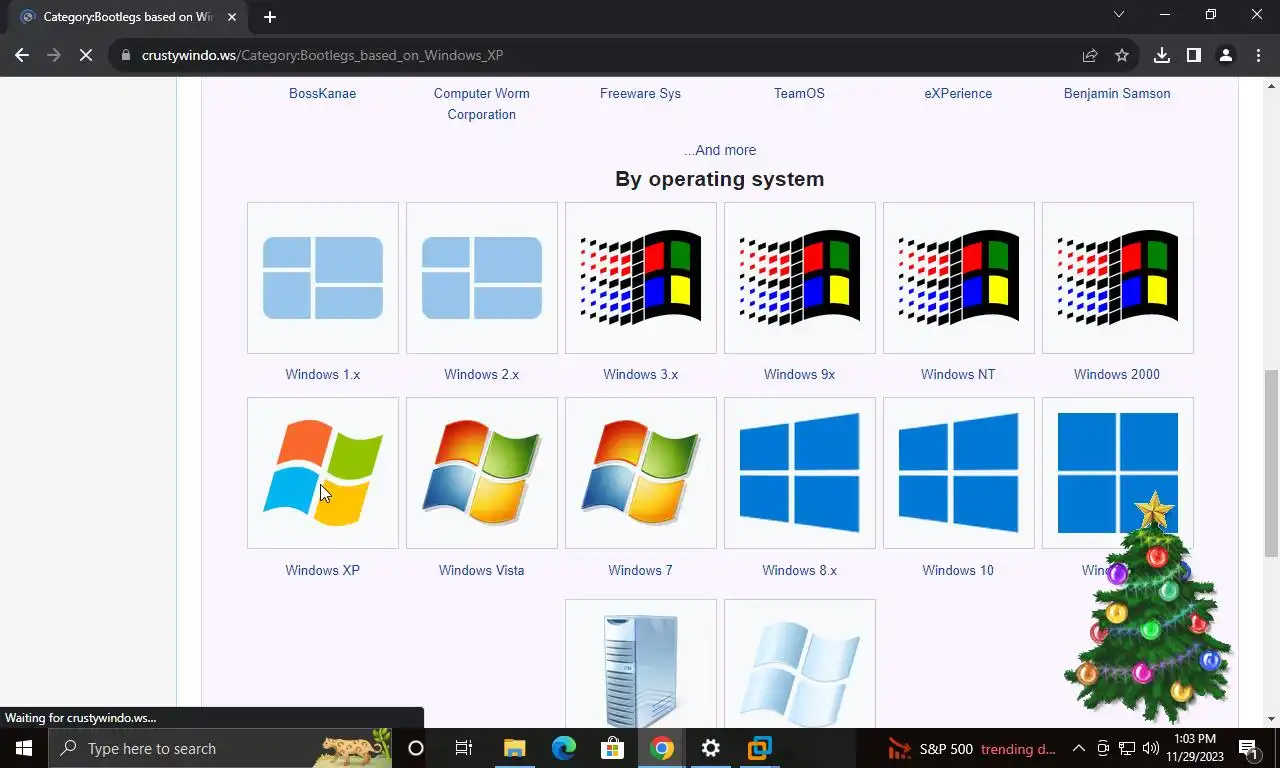Open the Windows 1.x text link

(x=323, y=374)
